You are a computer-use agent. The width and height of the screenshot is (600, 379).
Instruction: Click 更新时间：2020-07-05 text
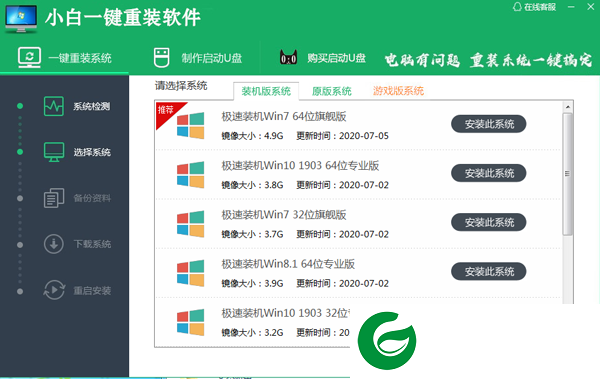(342, 136)
